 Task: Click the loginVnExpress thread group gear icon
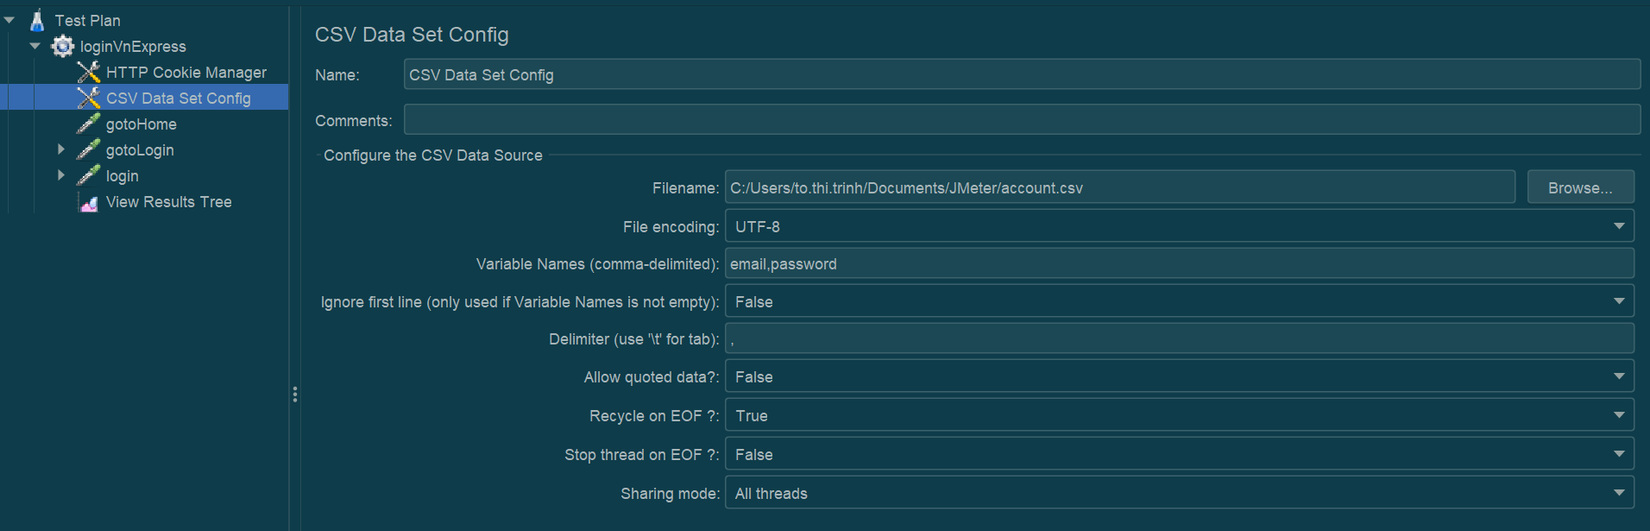[x=63, y=46]
